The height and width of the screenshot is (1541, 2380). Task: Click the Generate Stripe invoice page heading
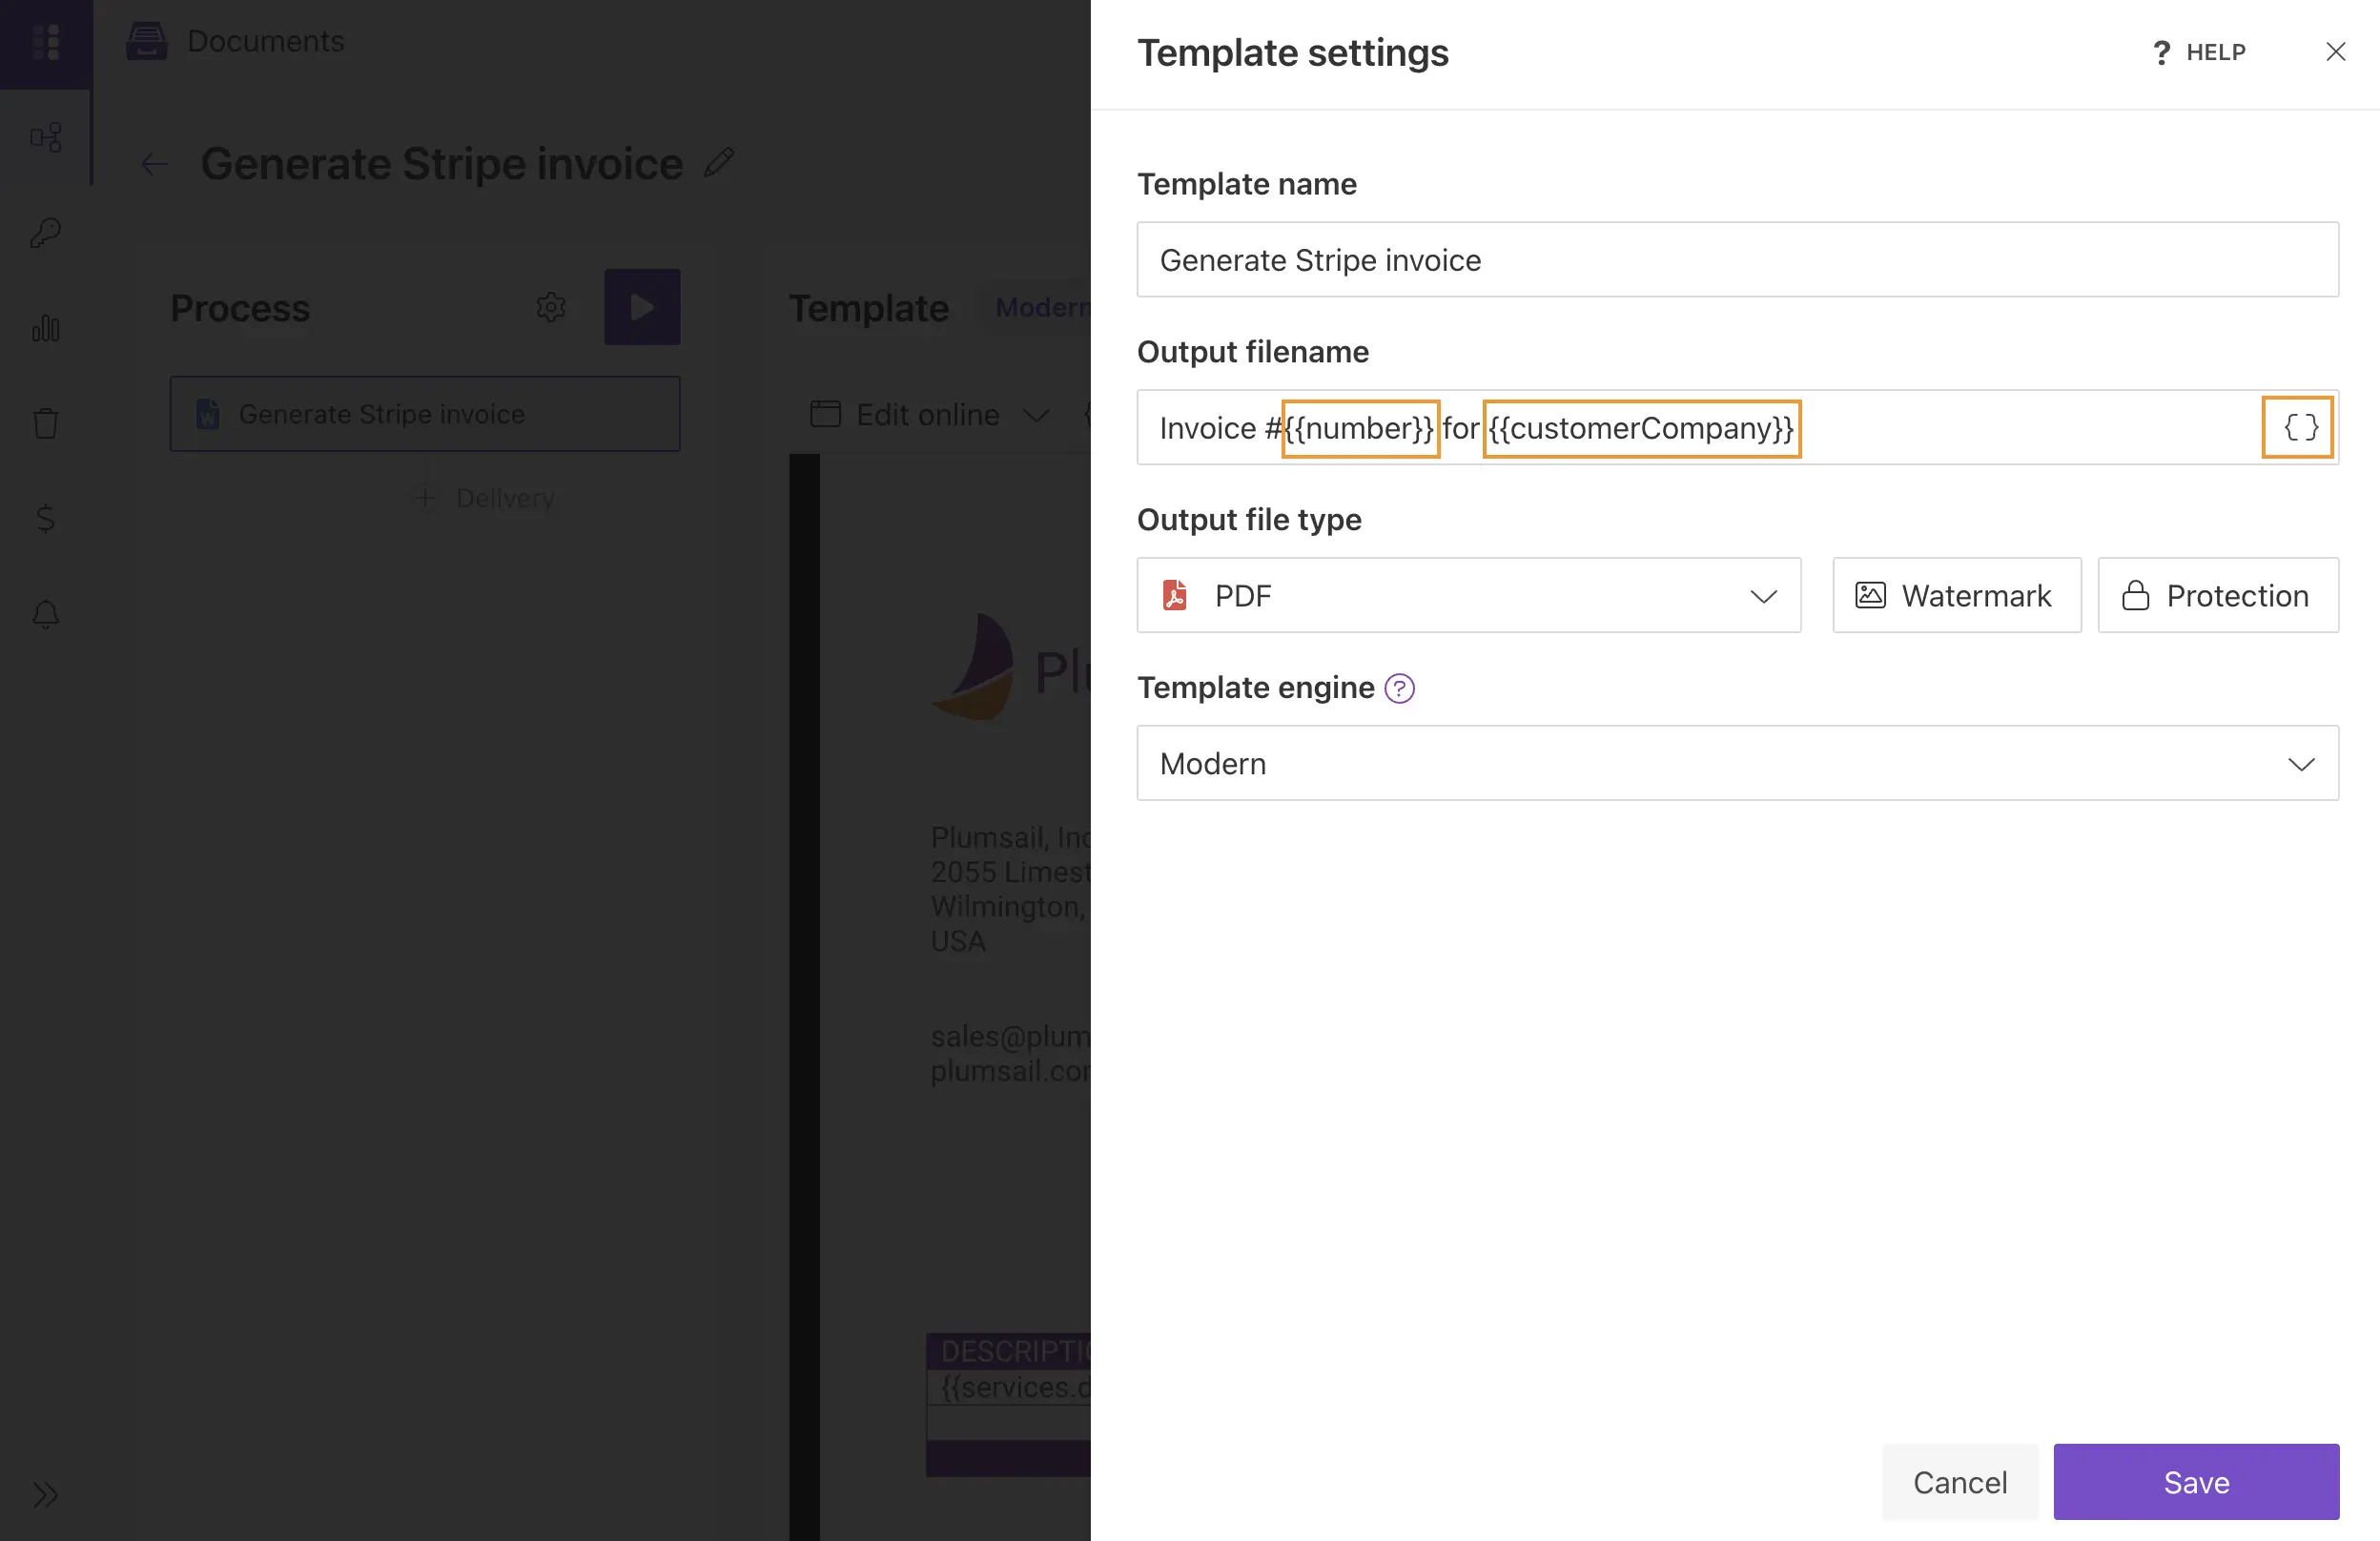442,164
